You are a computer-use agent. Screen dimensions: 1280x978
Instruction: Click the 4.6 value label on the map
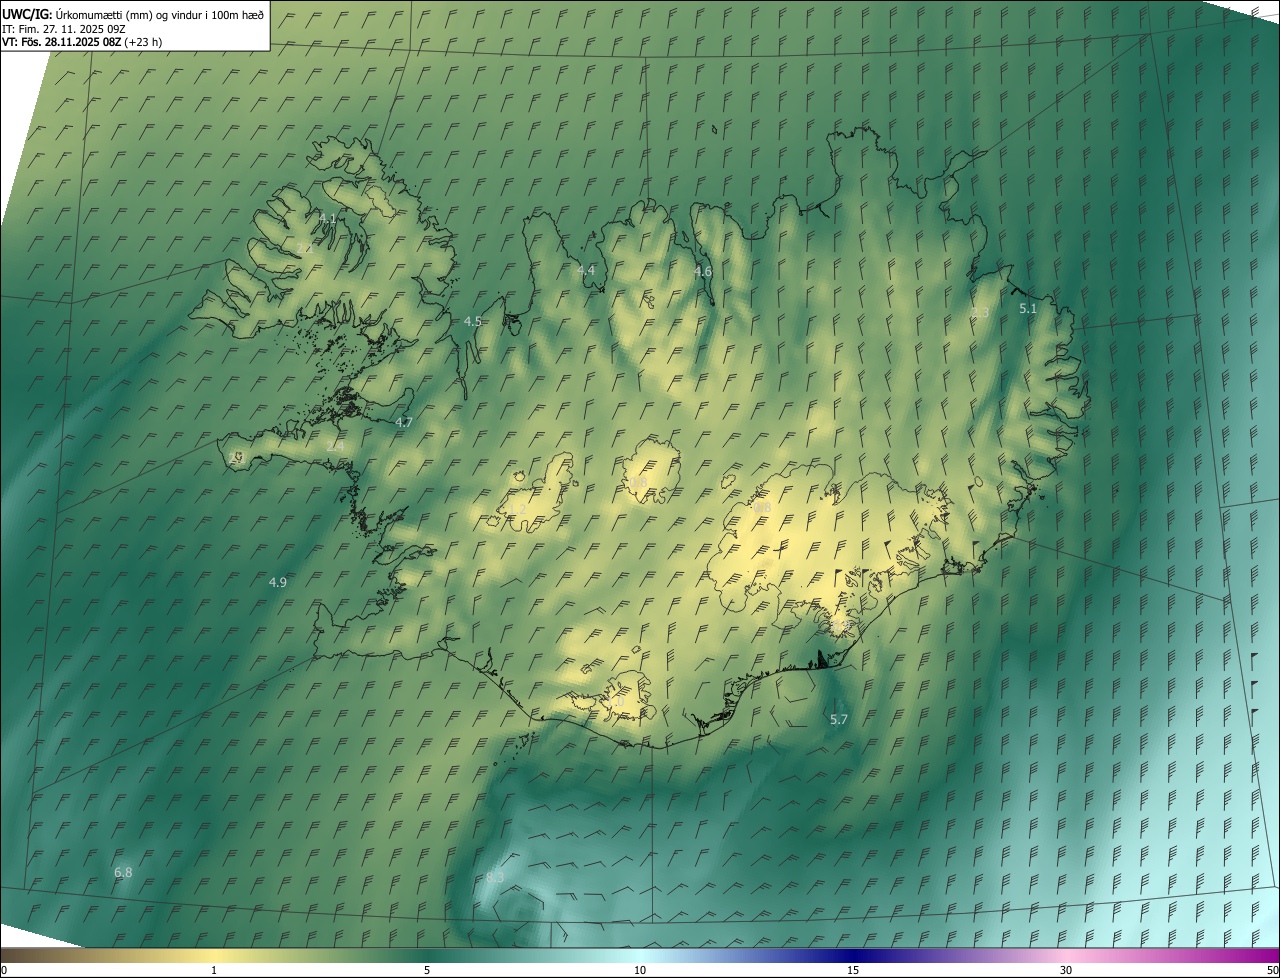(703, 272)
